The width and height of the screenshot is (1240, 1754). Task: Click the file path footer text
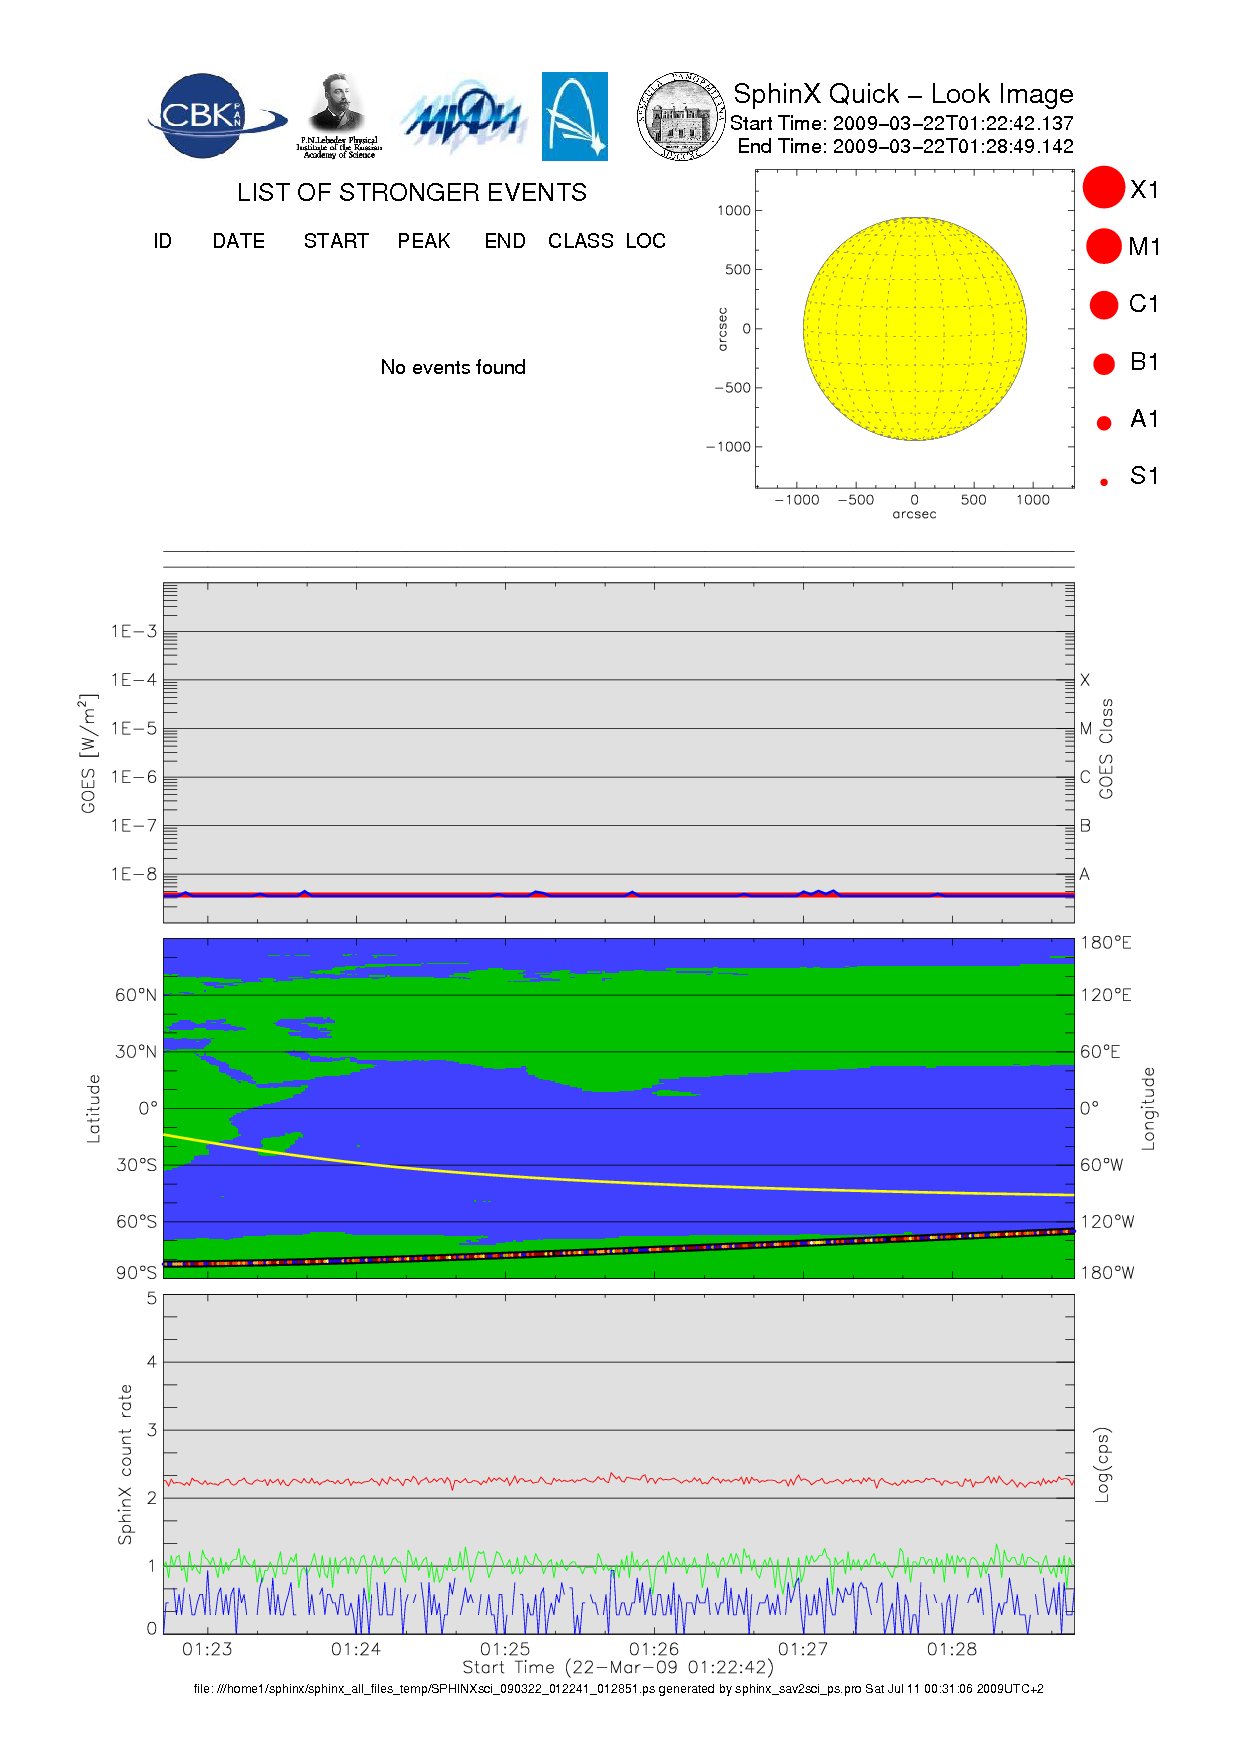[x=618, y=1689]
